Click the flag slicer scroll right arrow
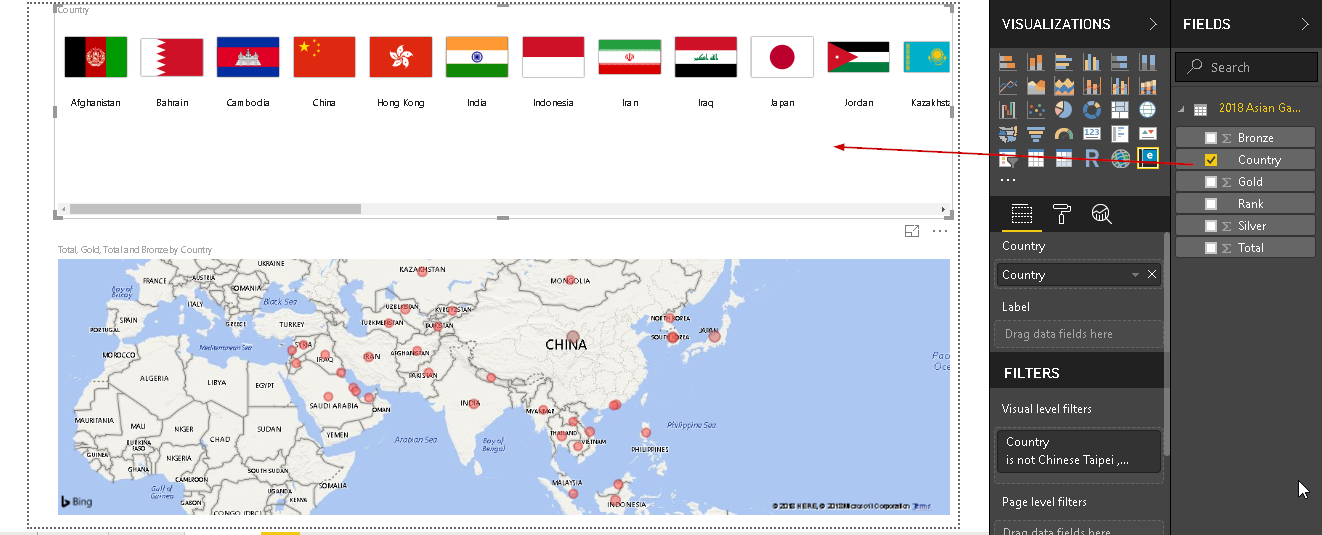The image size is (1322, 535). 944,210
